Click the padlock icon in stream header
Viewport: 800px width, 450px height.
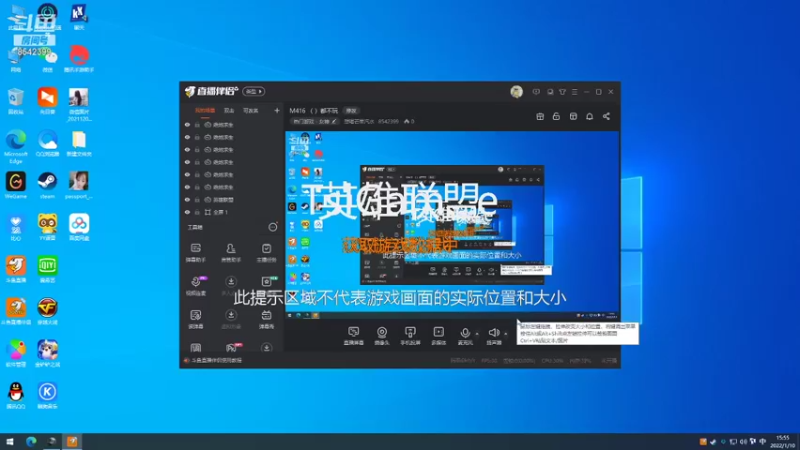click(x=556, y=116)
